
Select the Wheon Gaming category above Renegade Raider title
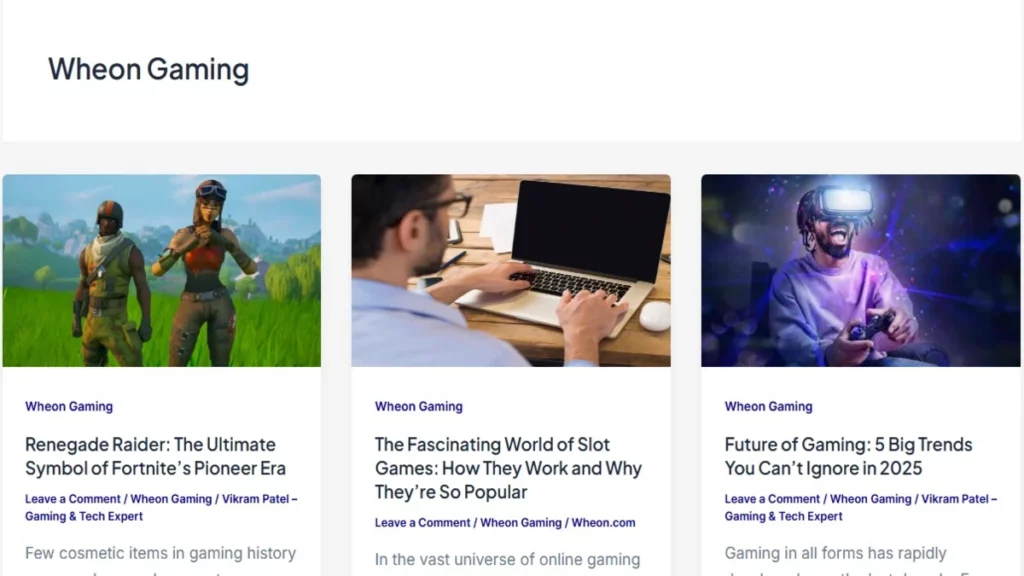pyautogui.click(x=68, y=406)
